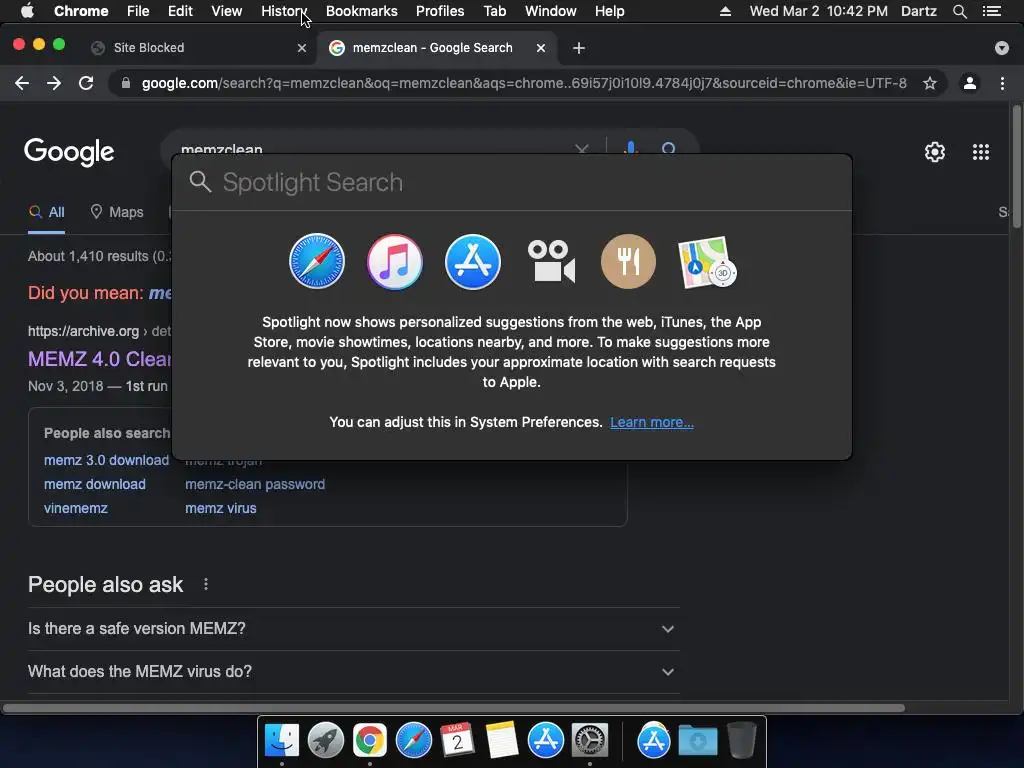Go forward with the Chrome forward arrow
The width and height of the screenshot is (1024, 768).
(54, 83)
